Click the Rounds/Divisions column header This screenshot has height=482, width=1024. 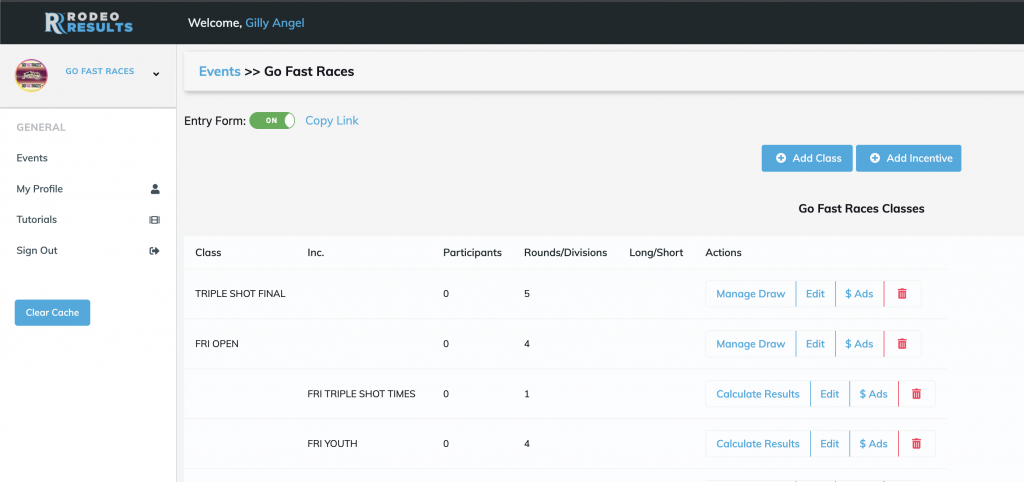pyautogui.click(x=566, y=253)
